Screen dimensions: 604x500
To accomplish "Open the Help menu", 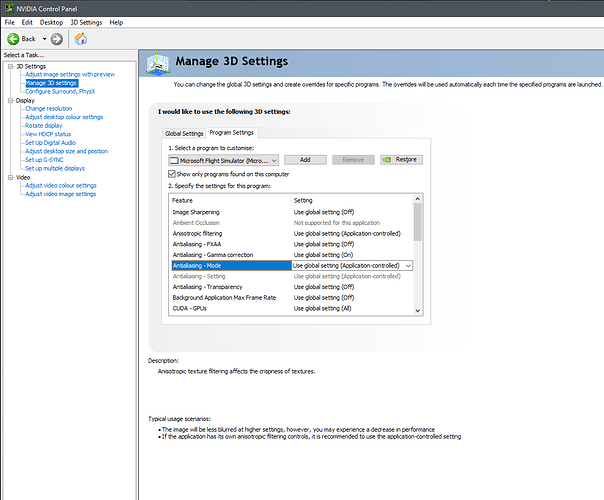I will 116,22.
